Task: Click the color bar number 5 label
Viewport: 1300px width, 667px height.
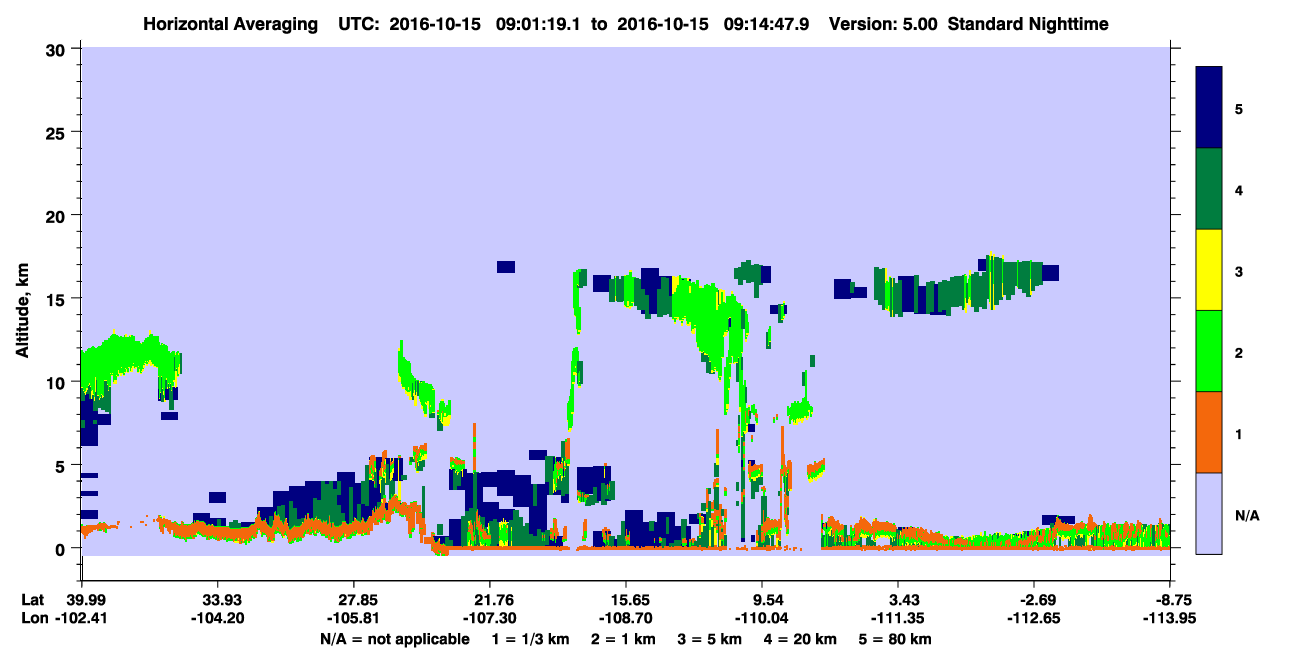Action: pyautogui.click(x=1239, y=109)
